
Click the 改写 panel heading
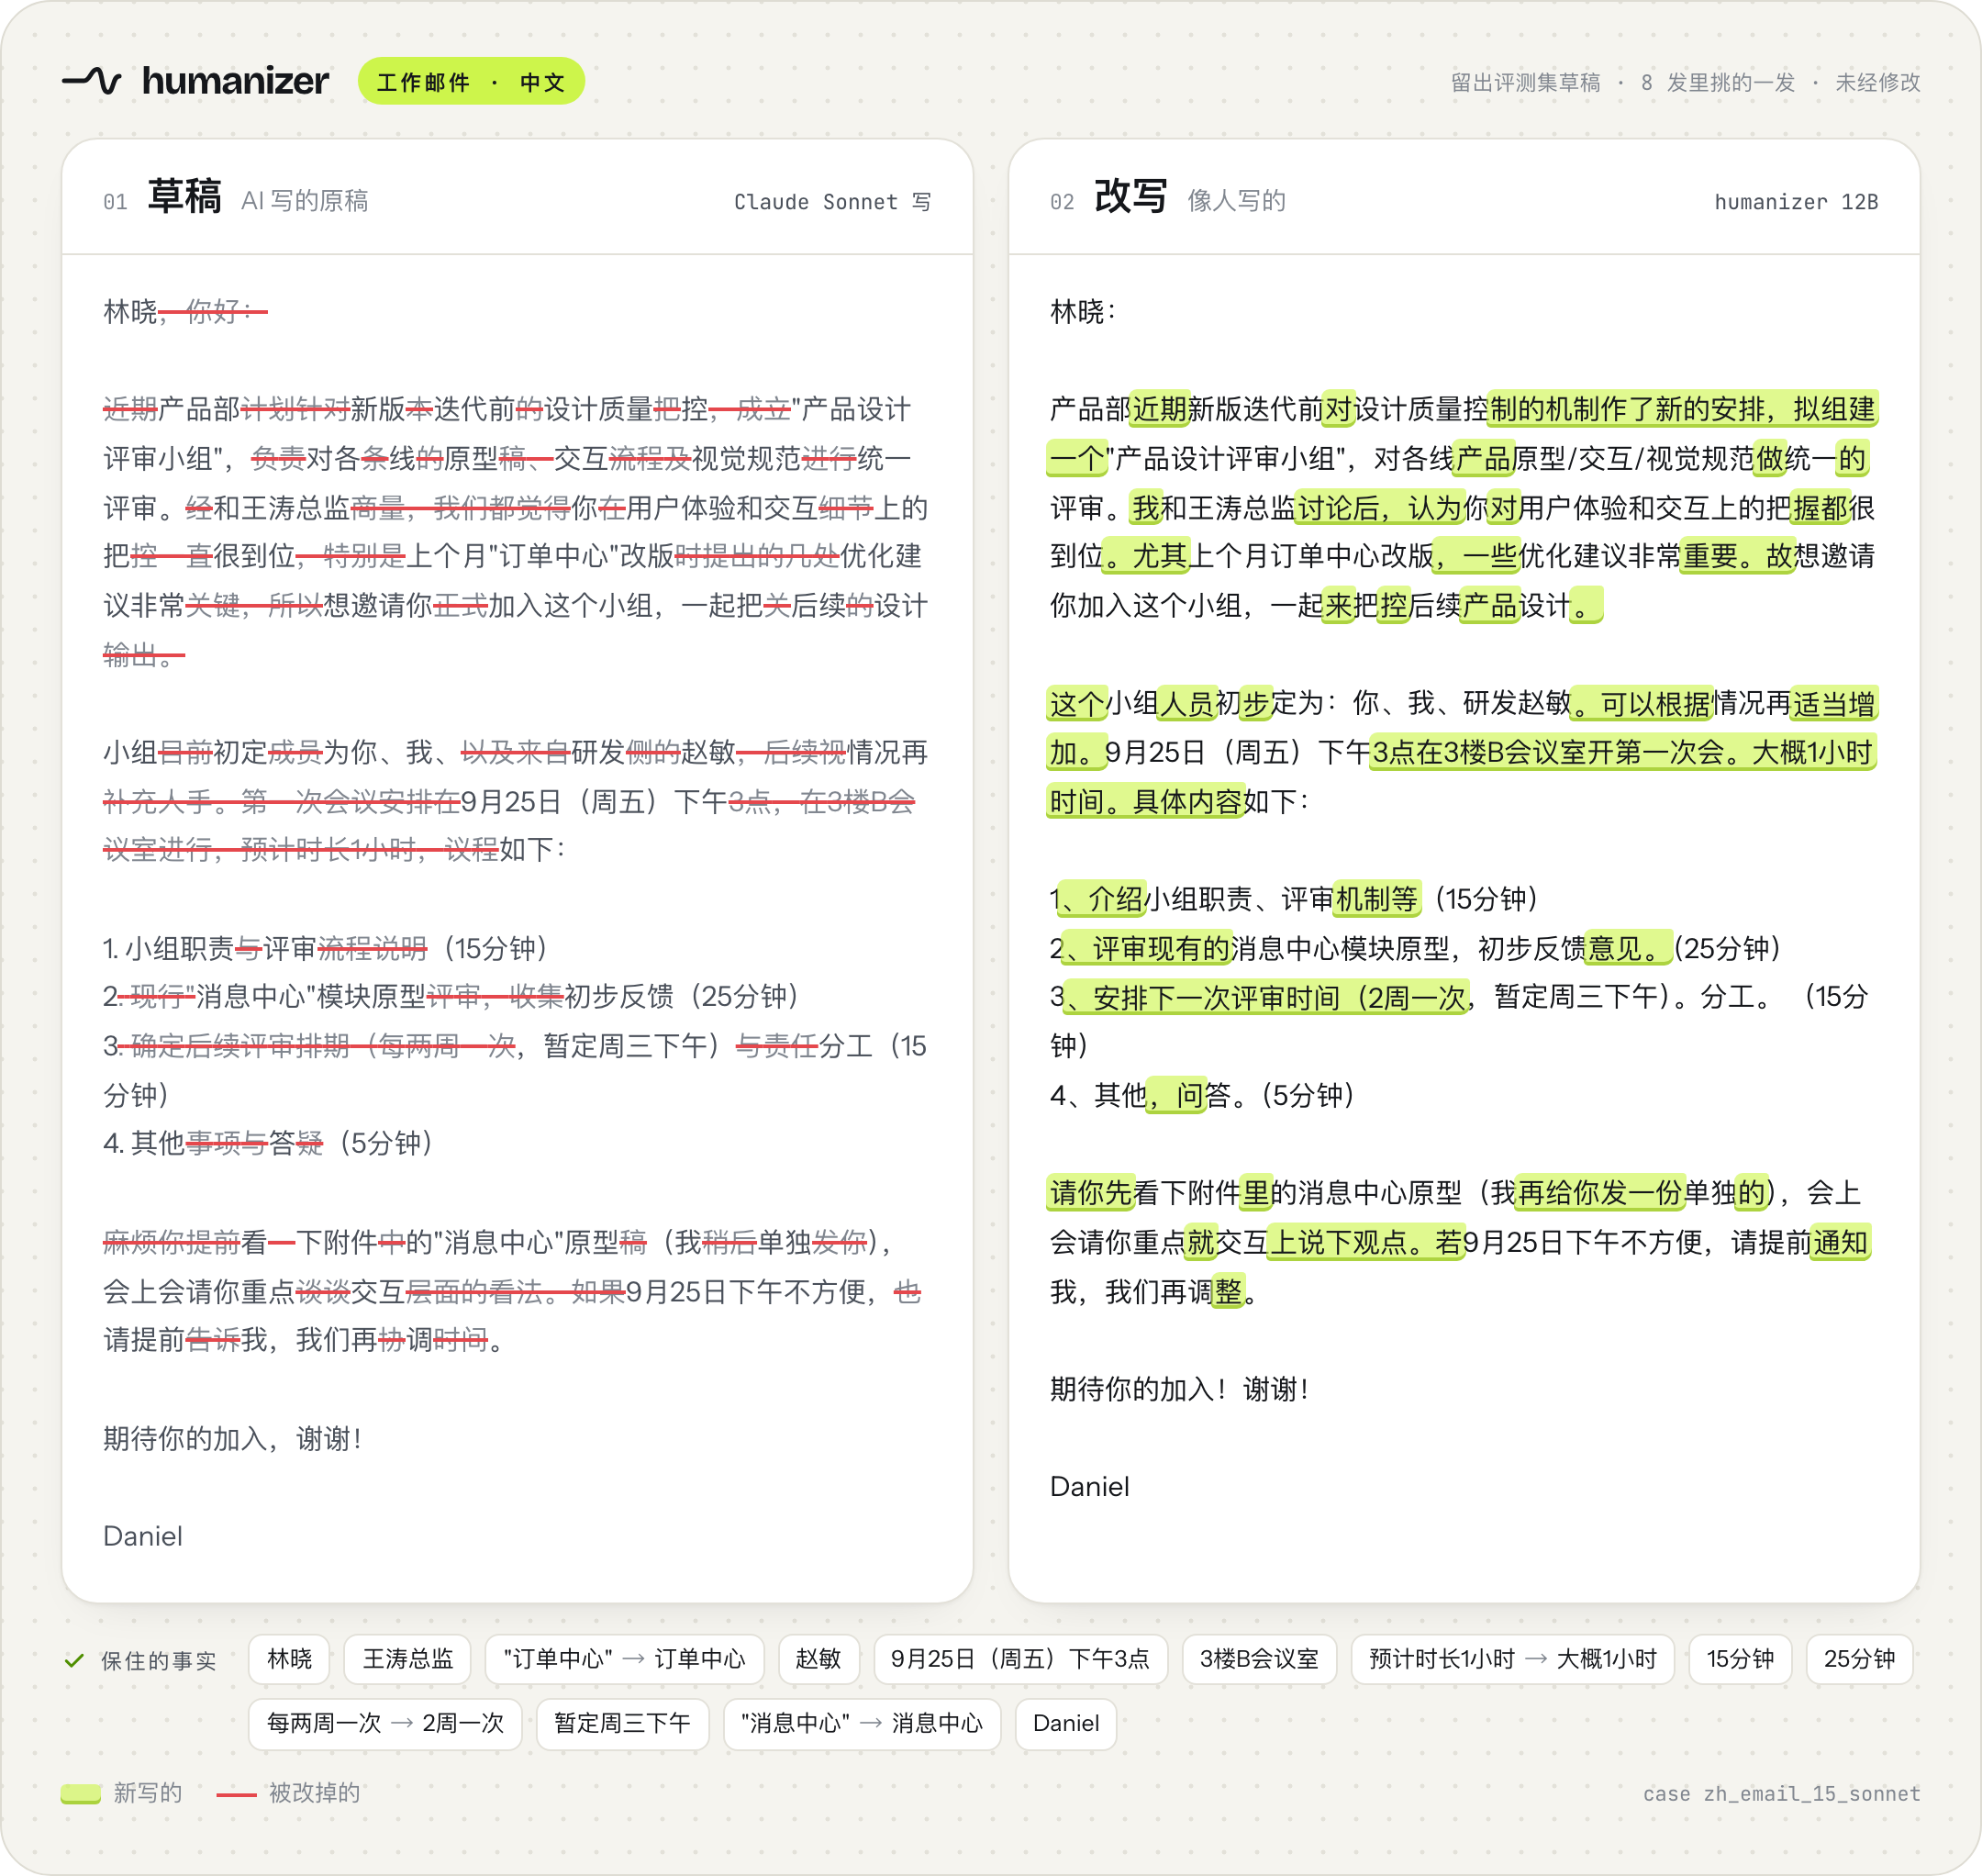(1131, 196)
